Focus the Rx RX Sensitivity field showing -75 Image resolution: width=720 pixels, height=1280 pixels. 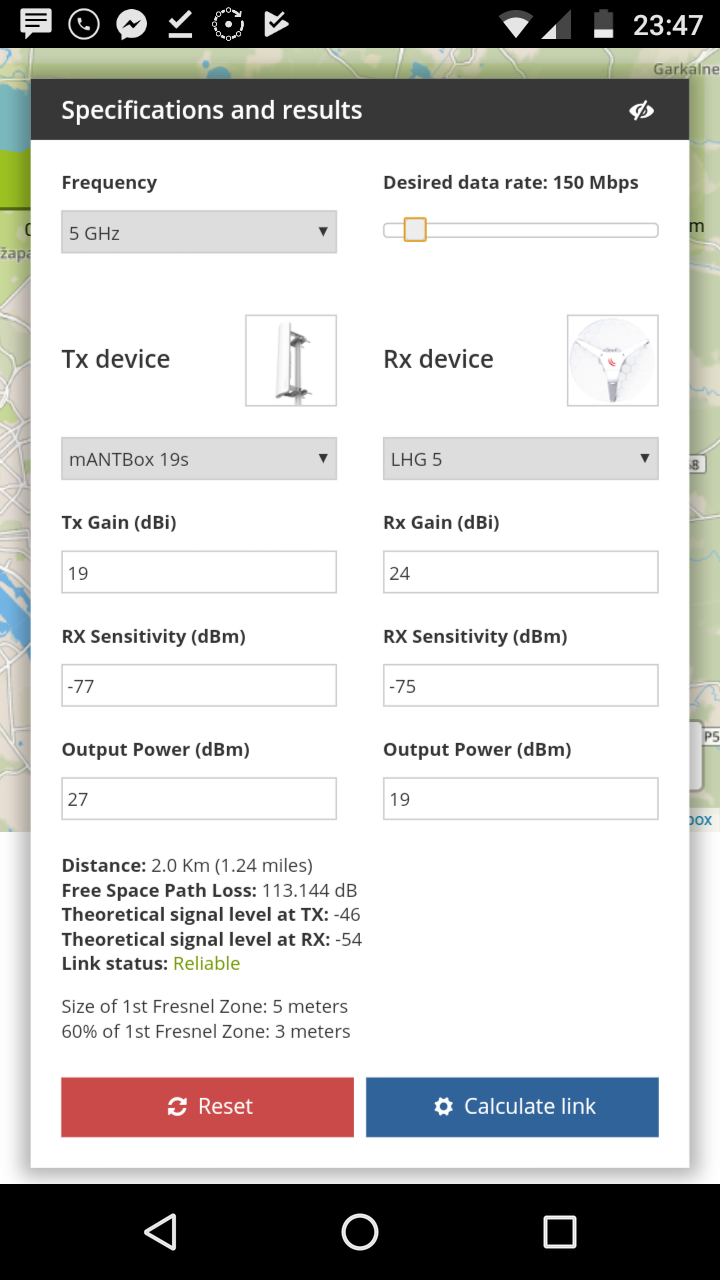521,685
